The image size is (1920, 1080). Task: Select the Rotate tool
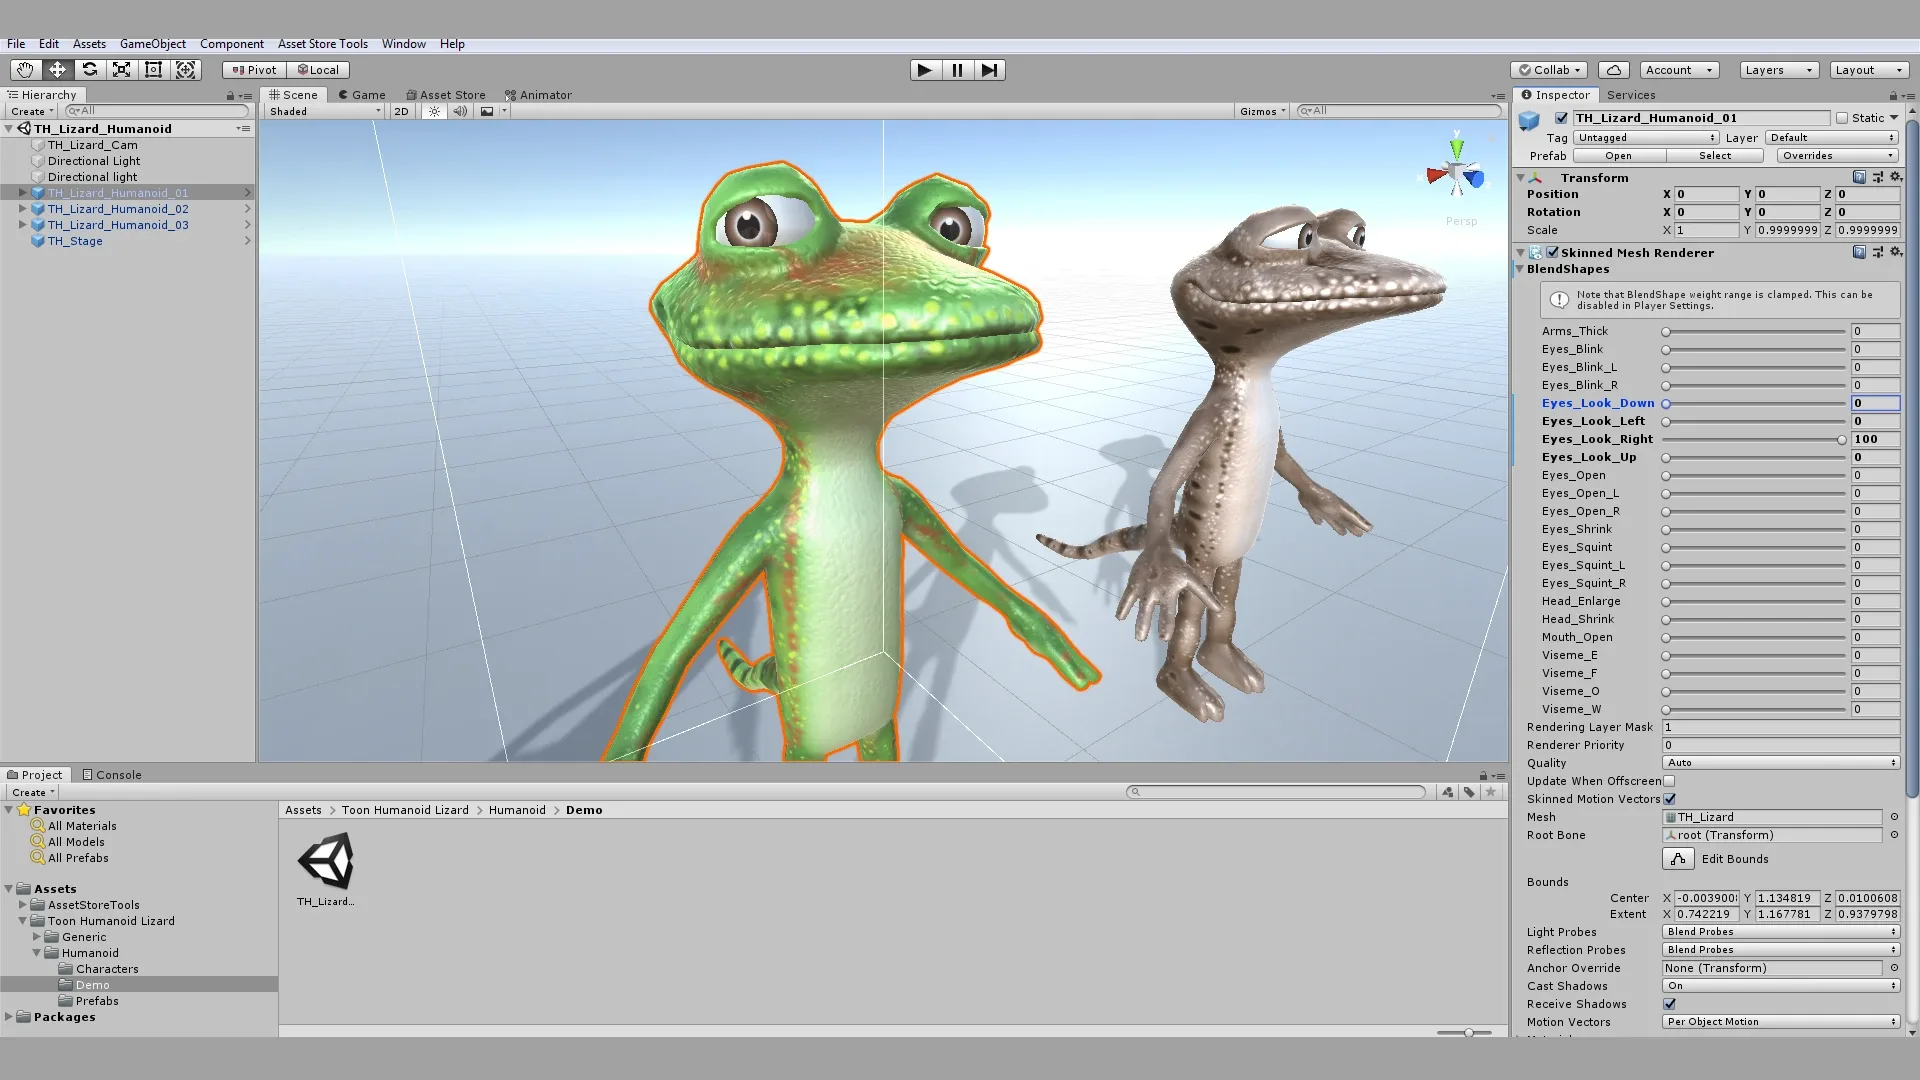tap(89, 70)
